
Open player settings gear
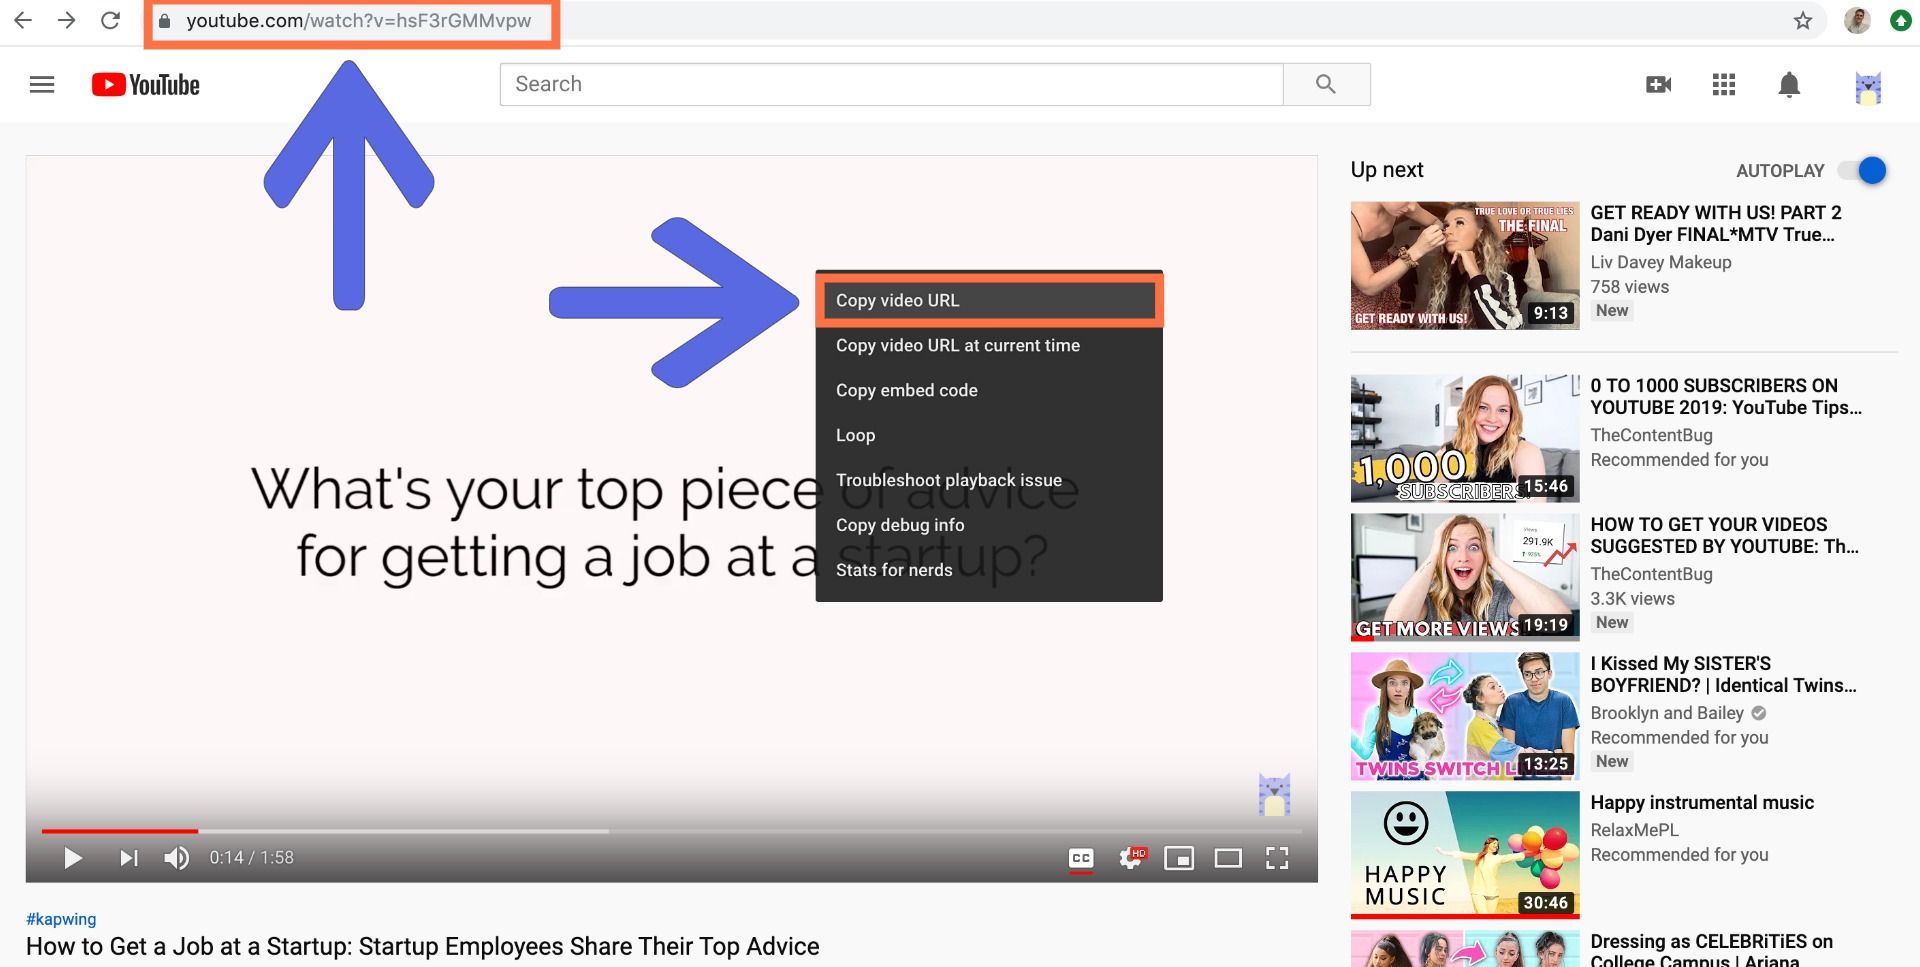(x=1132, y=858)
